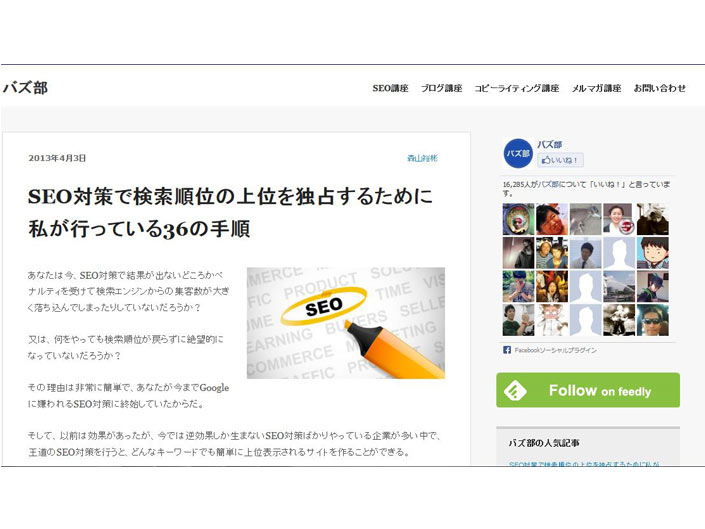This screenshot has width=705, height=529.
Task: Click the round blue バズ部 Facebook page icon
Action: (518, 153)
